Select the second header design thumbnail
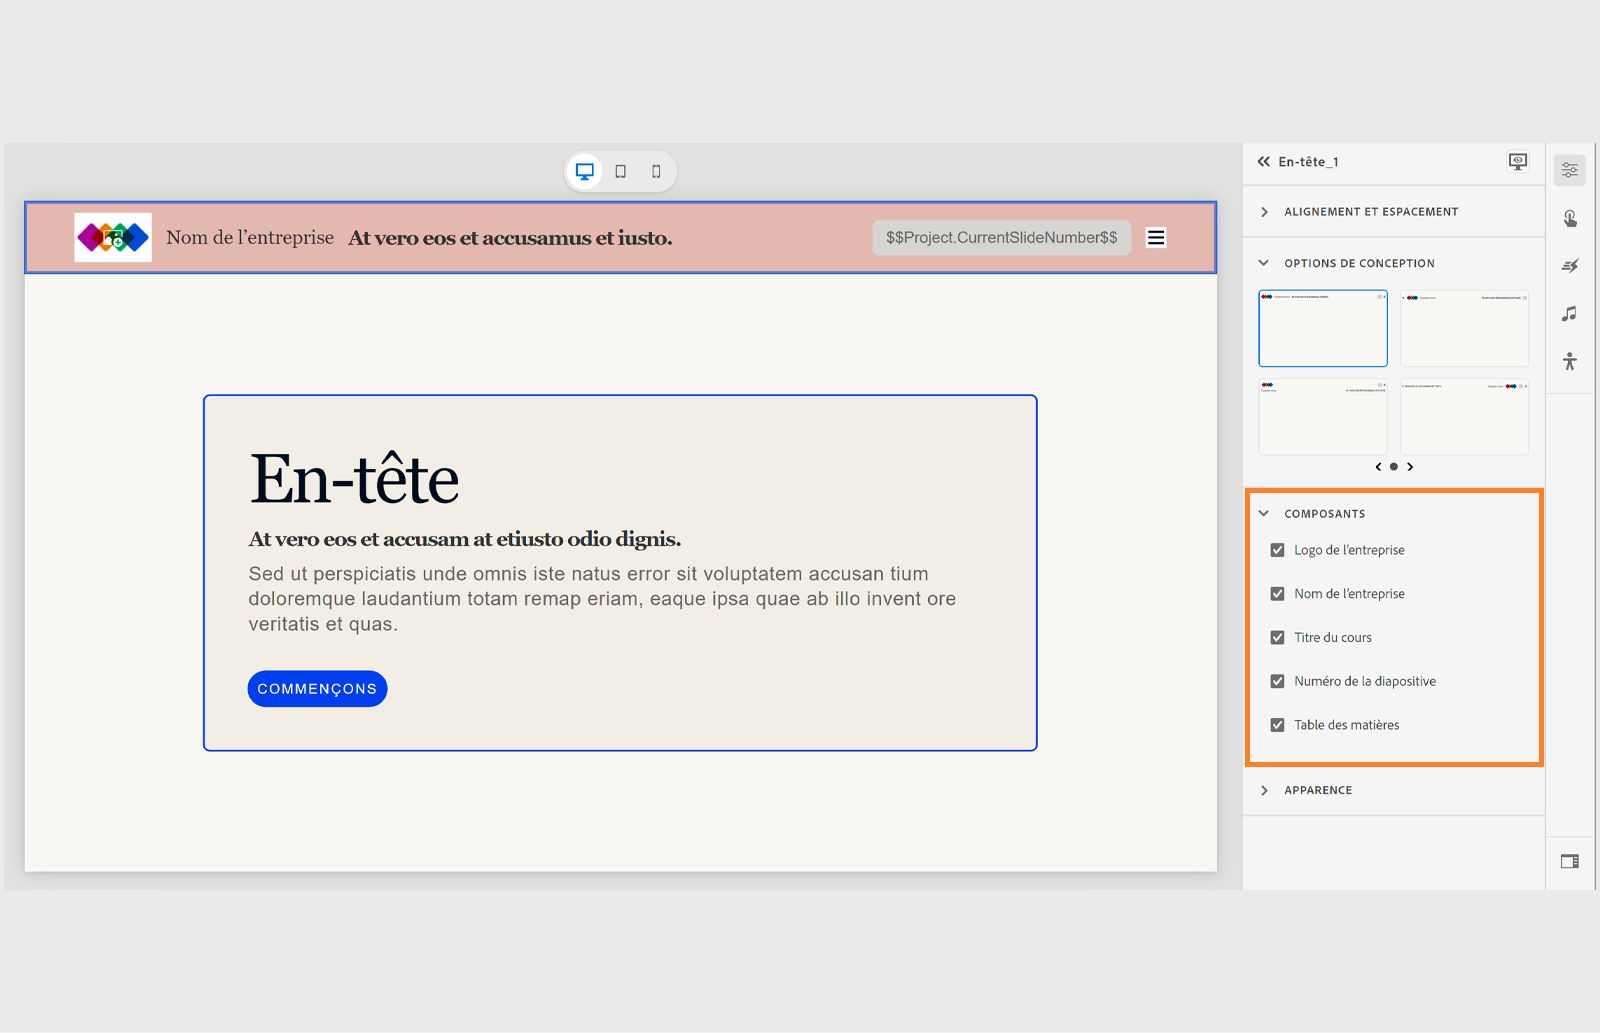1600x1033 pixels. [1464, 328]
